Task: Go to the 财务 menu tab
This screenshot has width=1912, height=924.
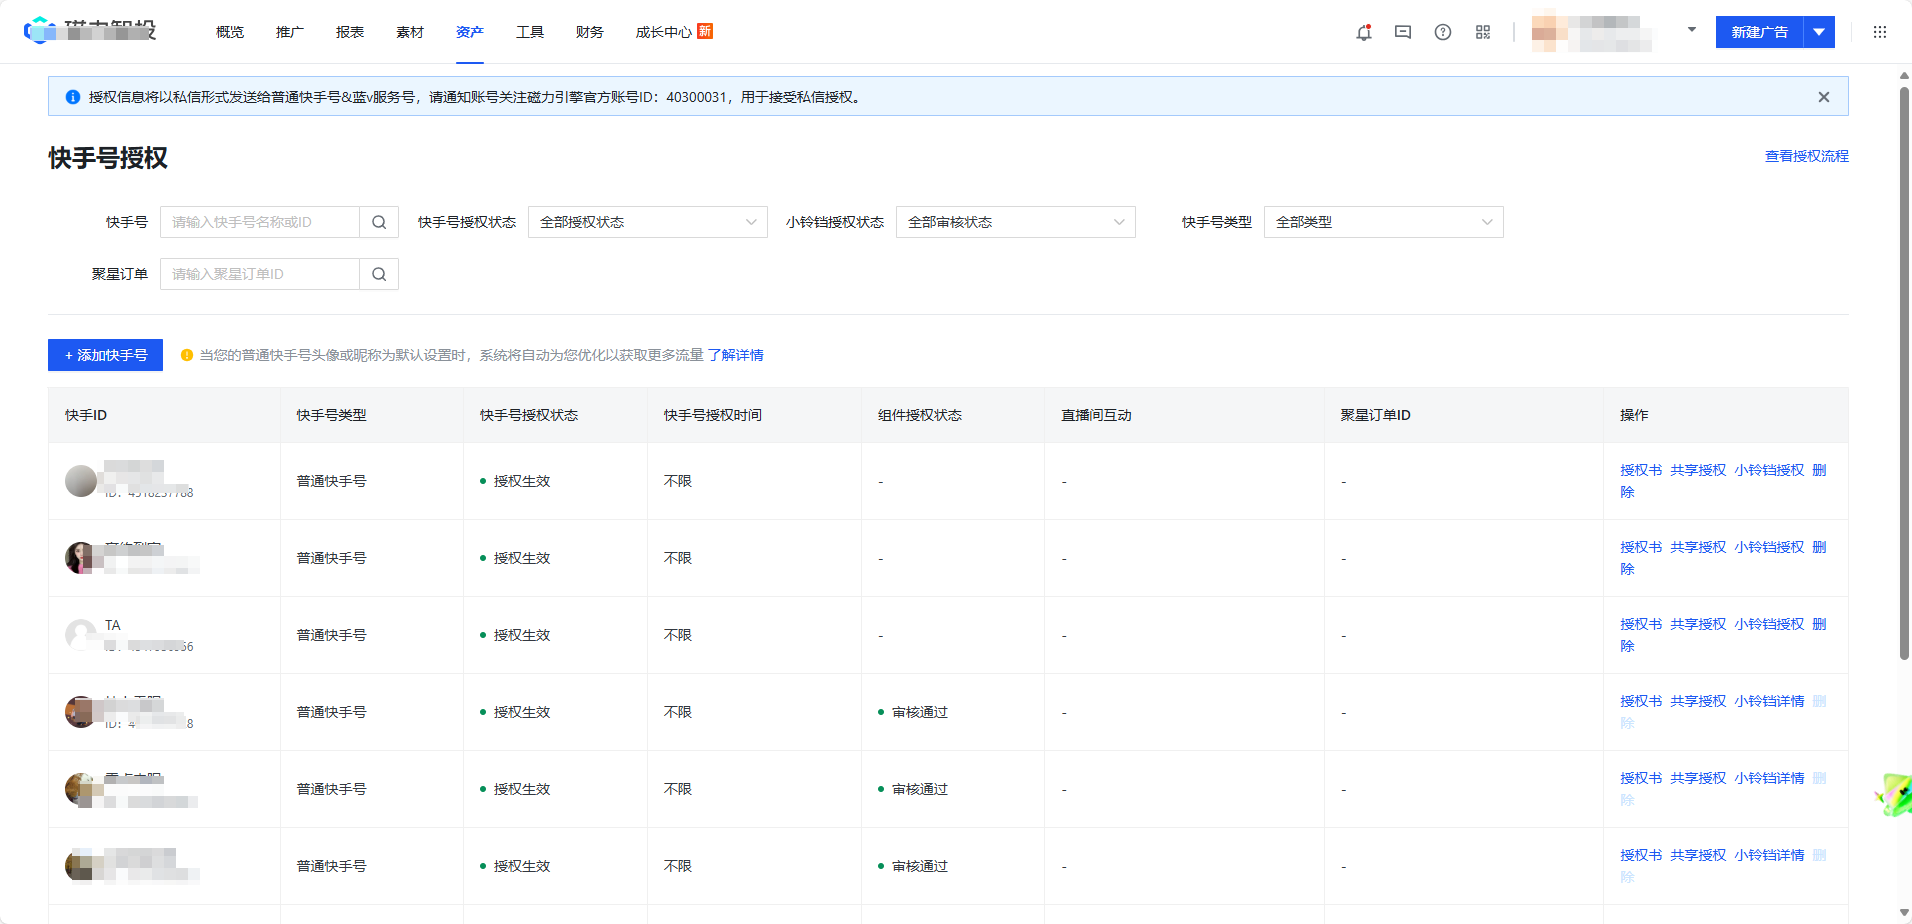Action: pos(590,32)
